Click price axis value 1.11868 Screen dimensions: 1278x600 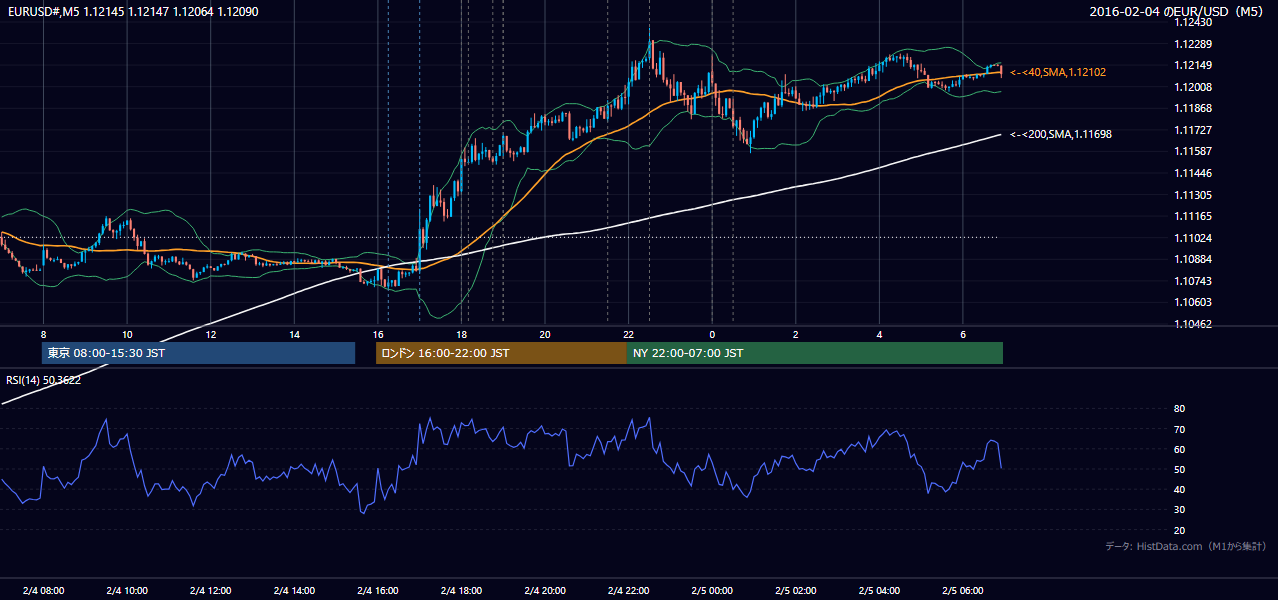1193,109
